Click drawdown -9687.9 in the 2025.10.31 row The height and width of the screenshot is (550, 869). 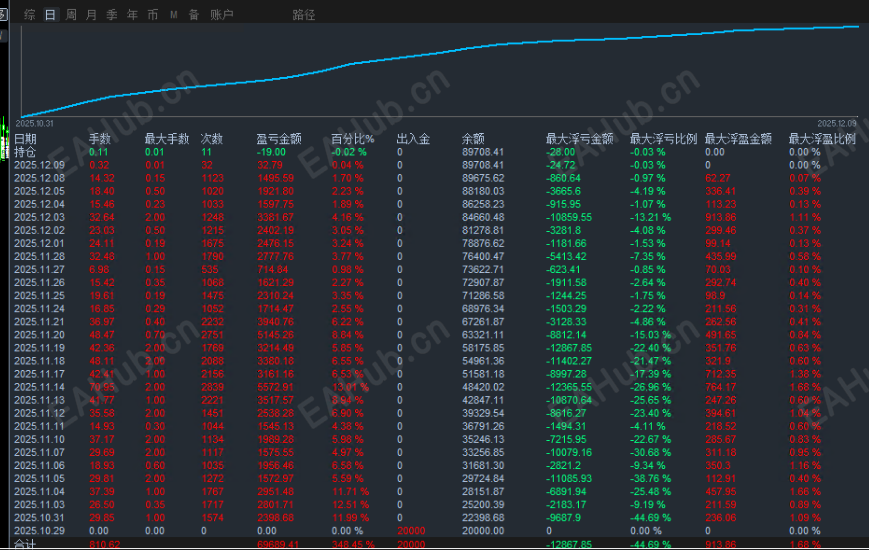[x=564, y=518]
